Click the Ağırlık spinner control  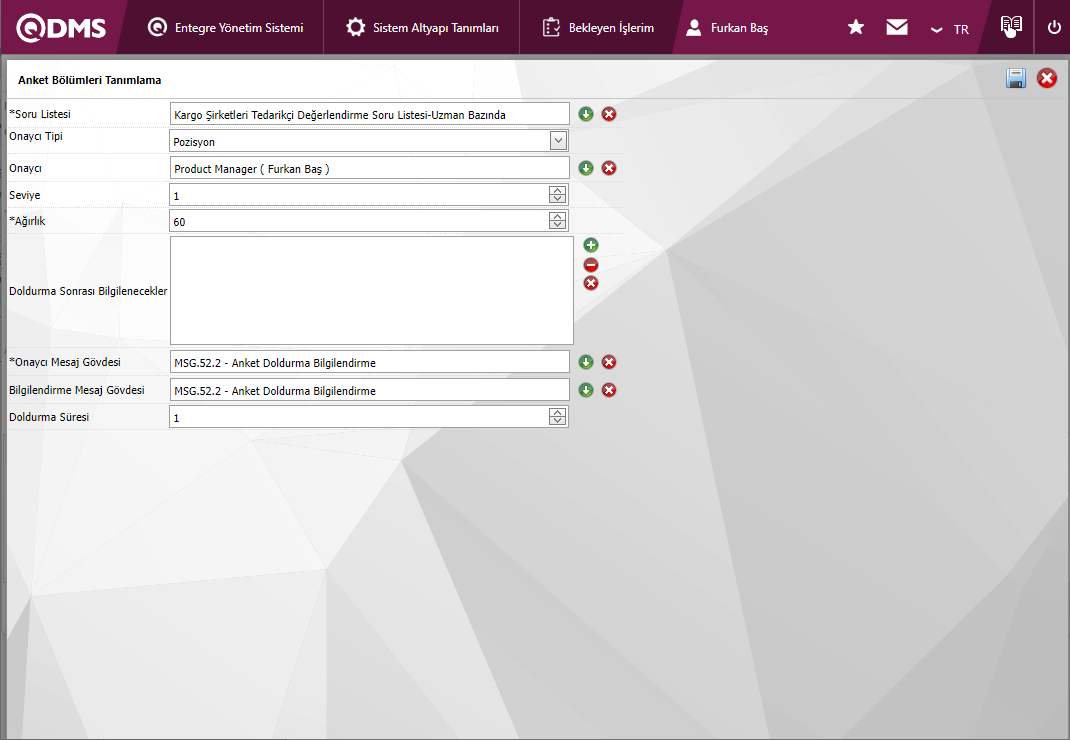coord(558,221)
